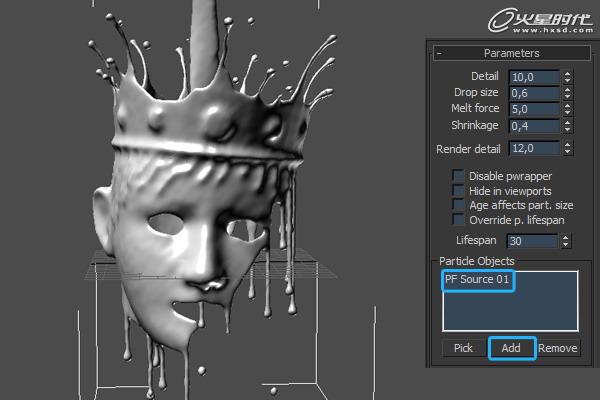Click the Melt force value field

(x=533, y=110)
